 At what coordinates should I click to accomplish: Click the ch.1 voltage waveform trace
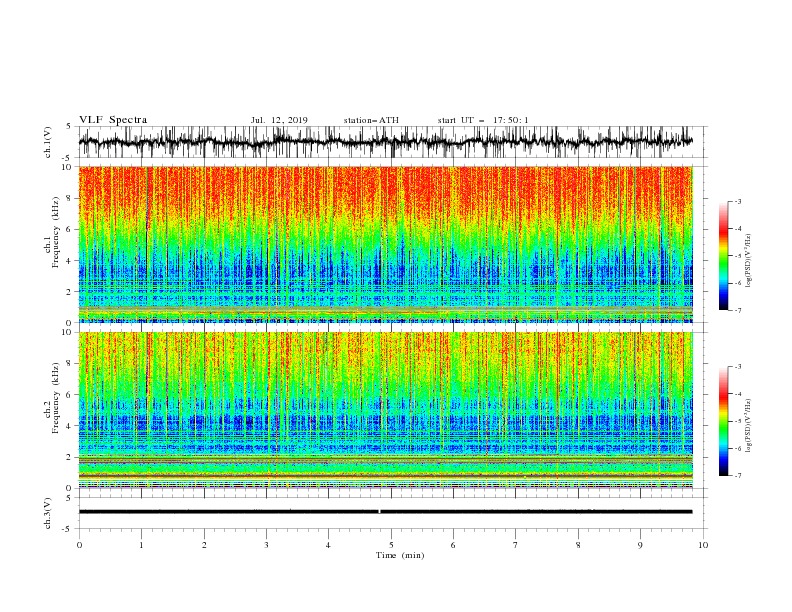(x=385, y=142)
